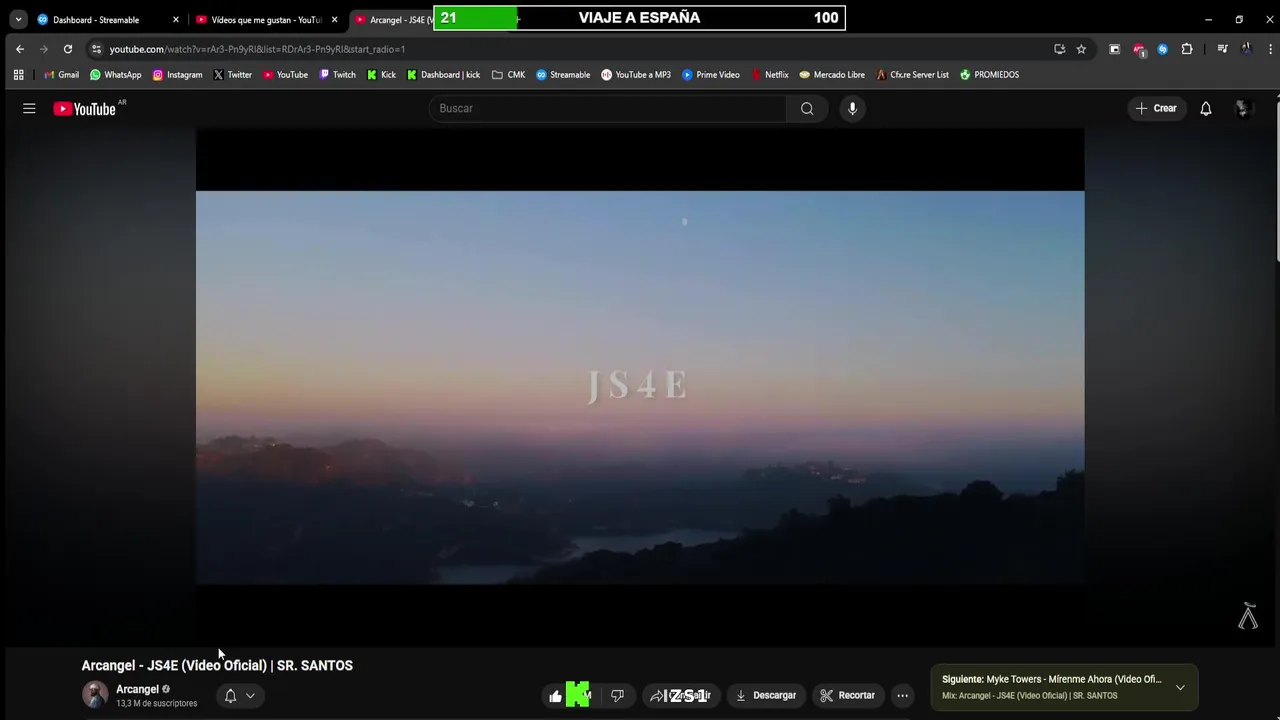Open the Prime Video bookmark
1280x720 pixels.
pos(711,75)
